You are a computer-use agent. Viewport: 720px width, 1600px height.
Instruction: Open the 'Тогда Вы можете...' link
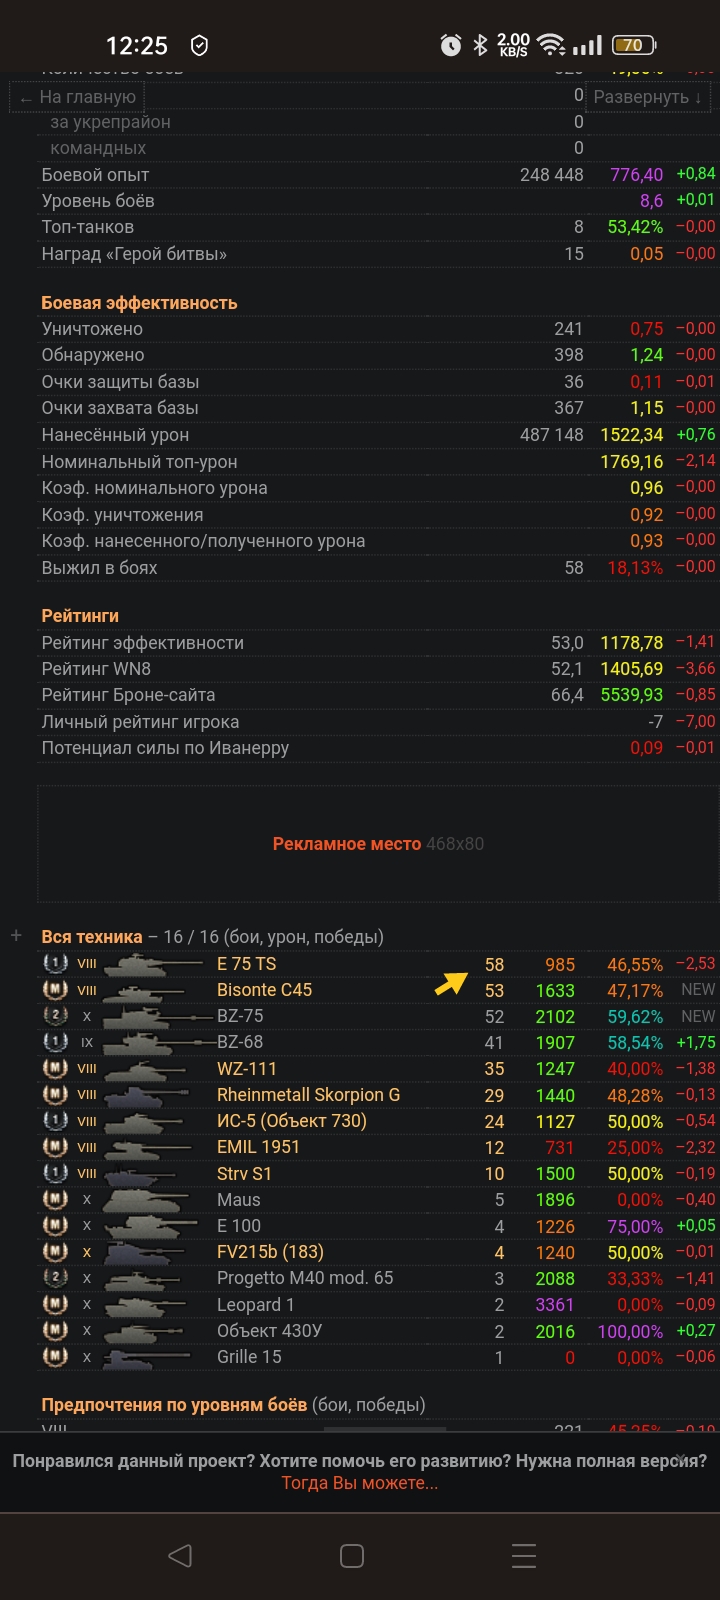[x=360, y=1483]
